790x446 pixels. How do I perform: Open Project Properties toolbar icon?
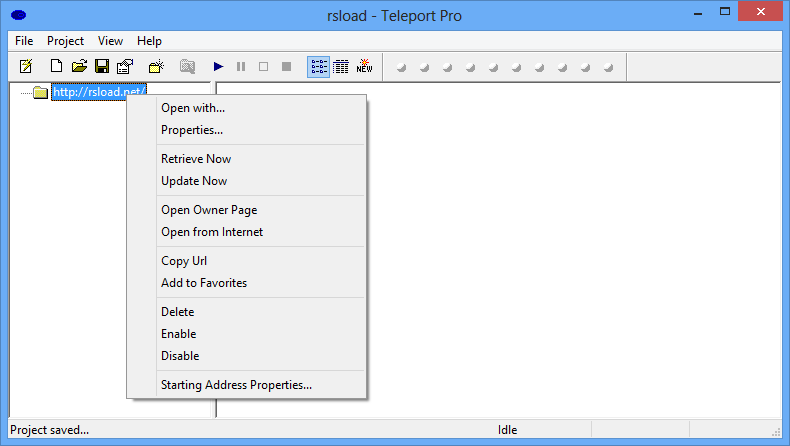tap(125, 67)
